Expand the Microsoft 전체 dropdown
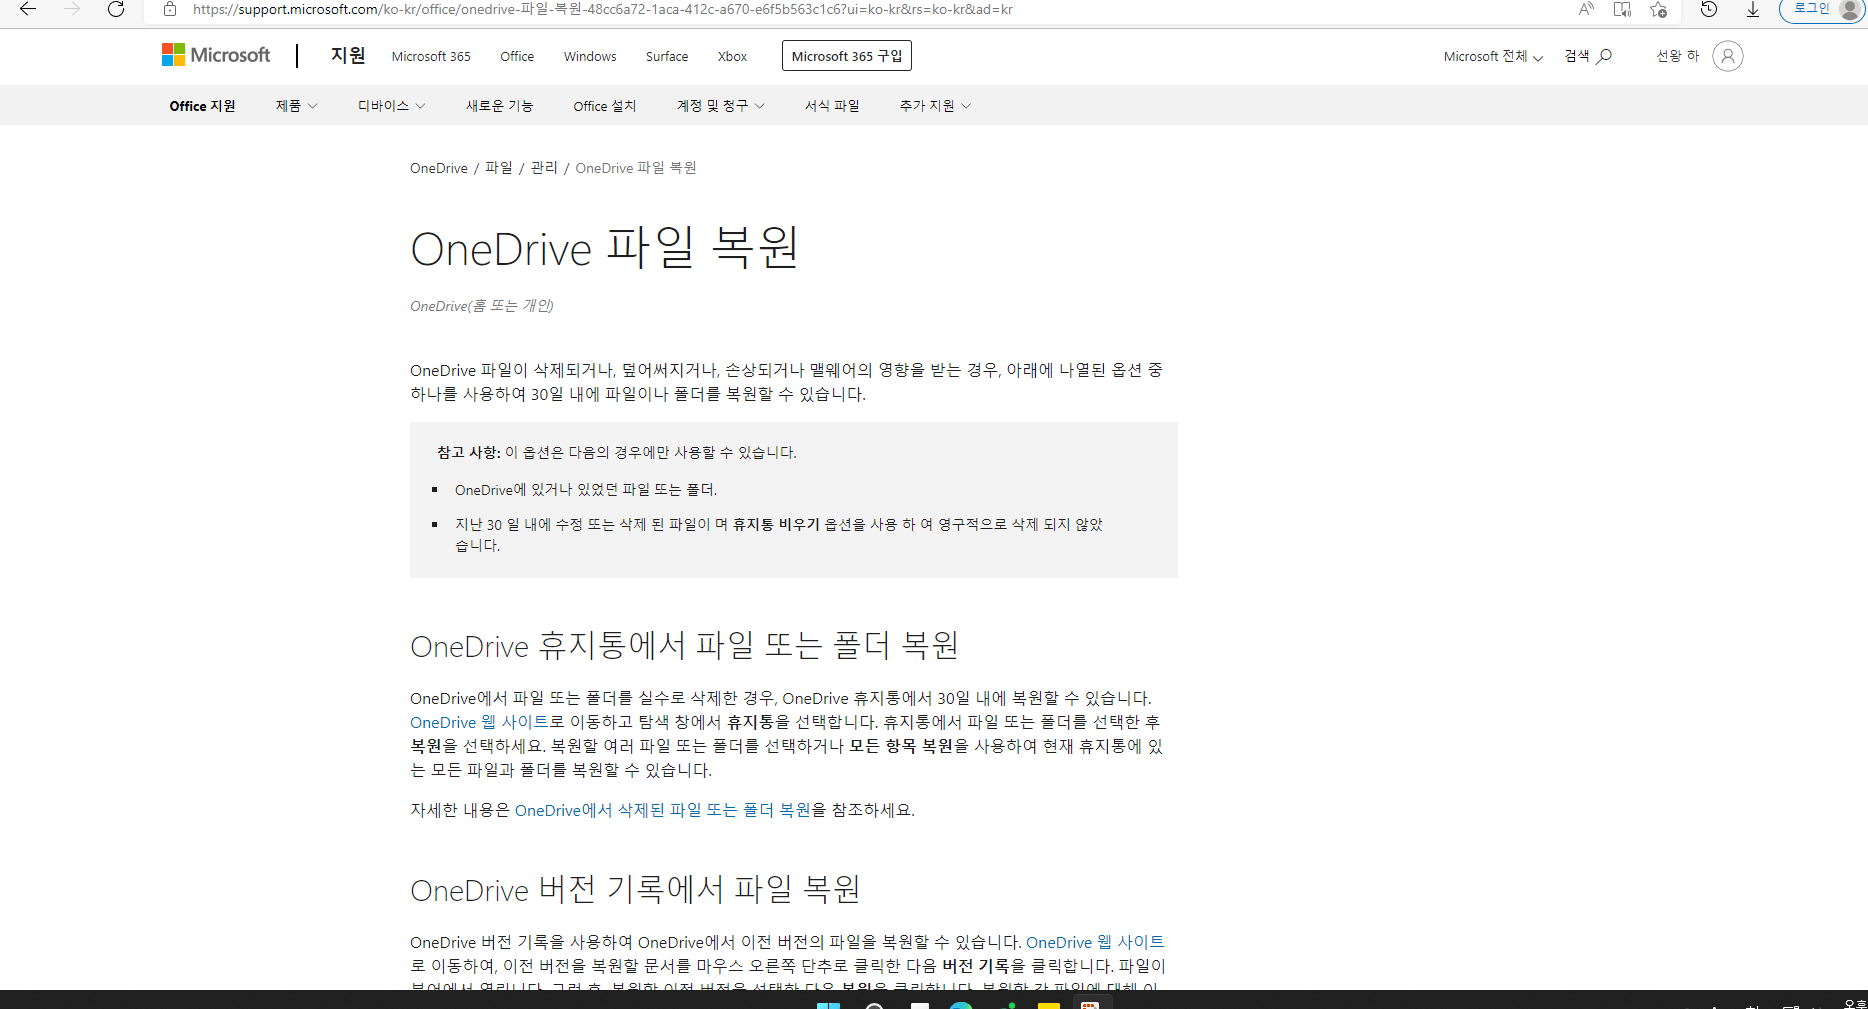Viewport: 1868px width, 1009px height. [1493, 56]
